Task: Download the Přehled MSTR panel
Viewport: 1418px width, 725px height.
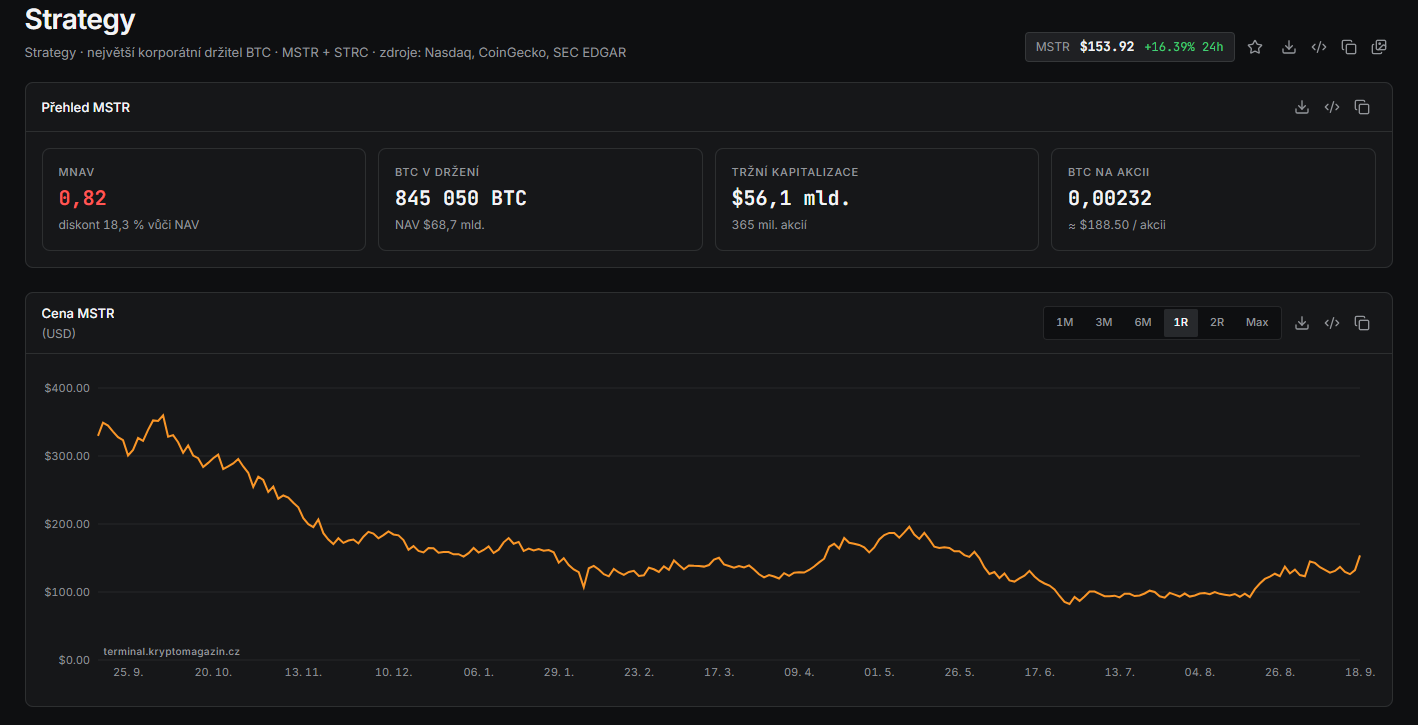Action: coord(1302,107)
